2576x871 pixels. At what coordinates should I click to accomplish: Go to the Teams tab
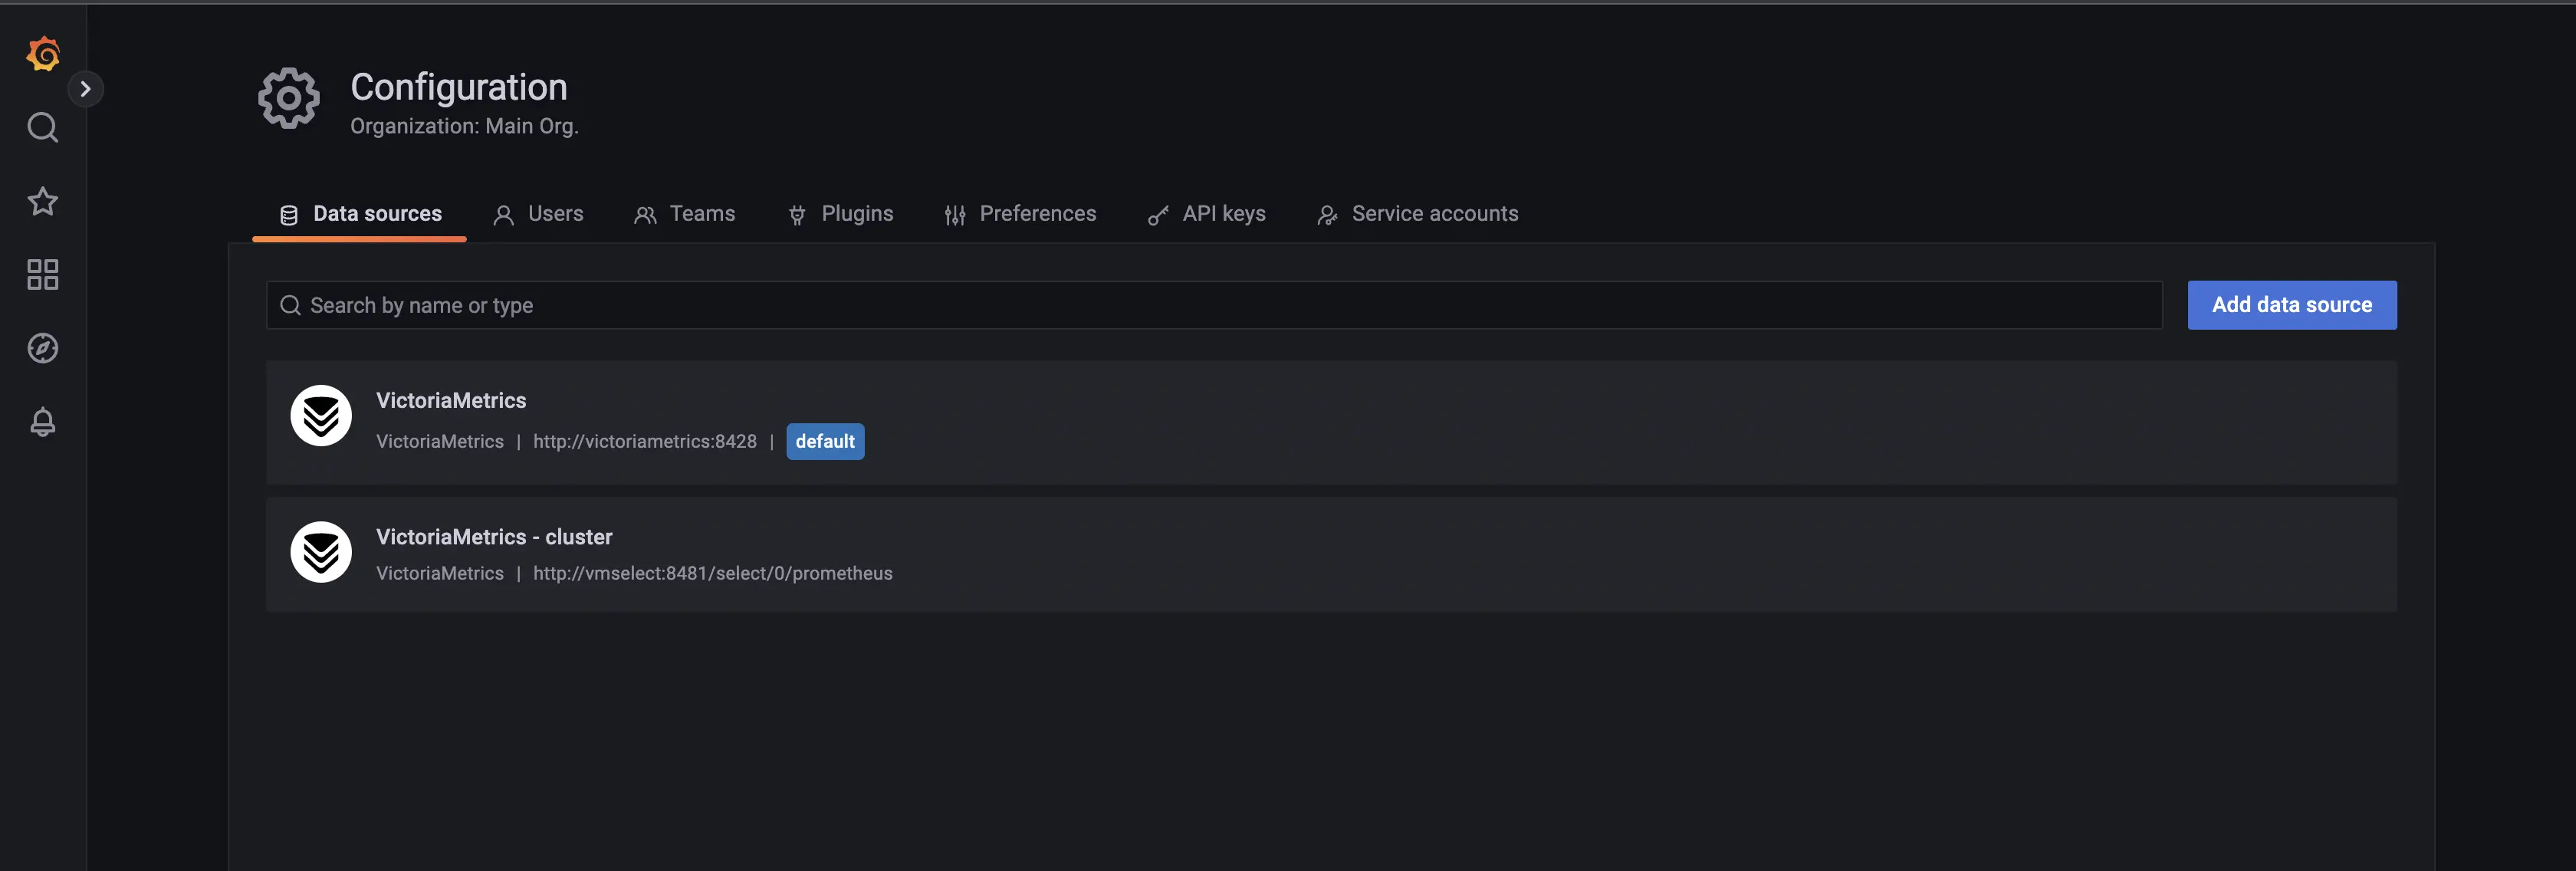click(684, 214)
